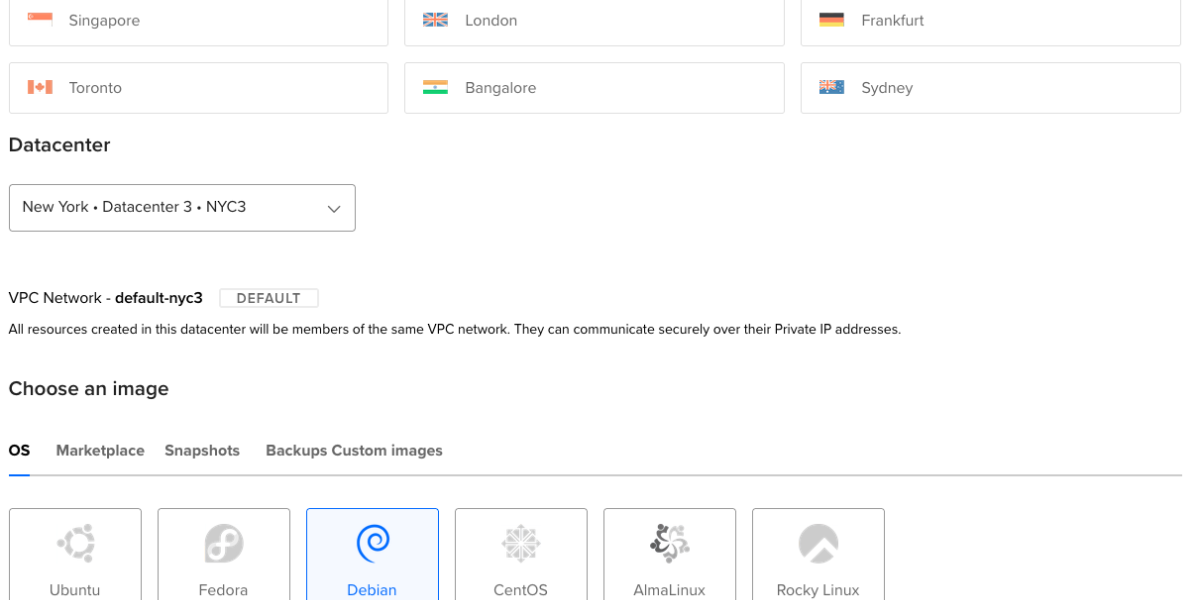Open the Custom images tab
1200x600 pixels.
(x=388, y=451)
